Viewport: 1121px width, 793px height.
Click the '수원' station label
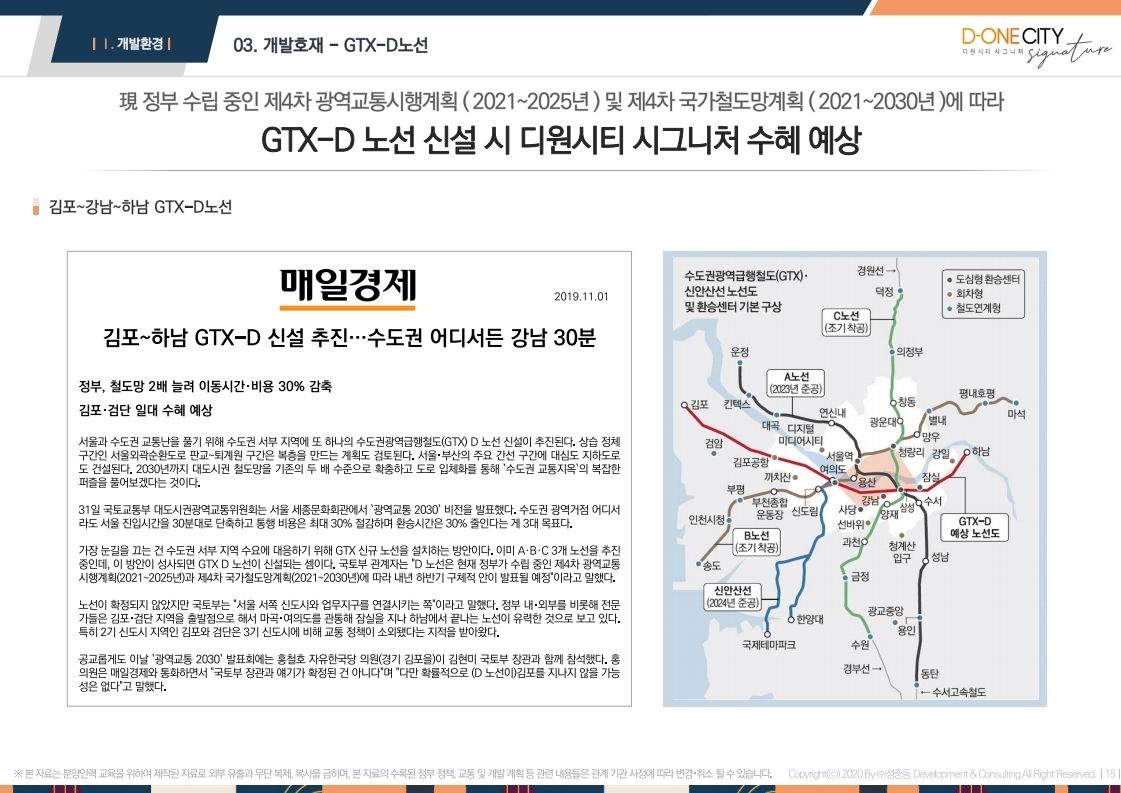coord(859,645)
